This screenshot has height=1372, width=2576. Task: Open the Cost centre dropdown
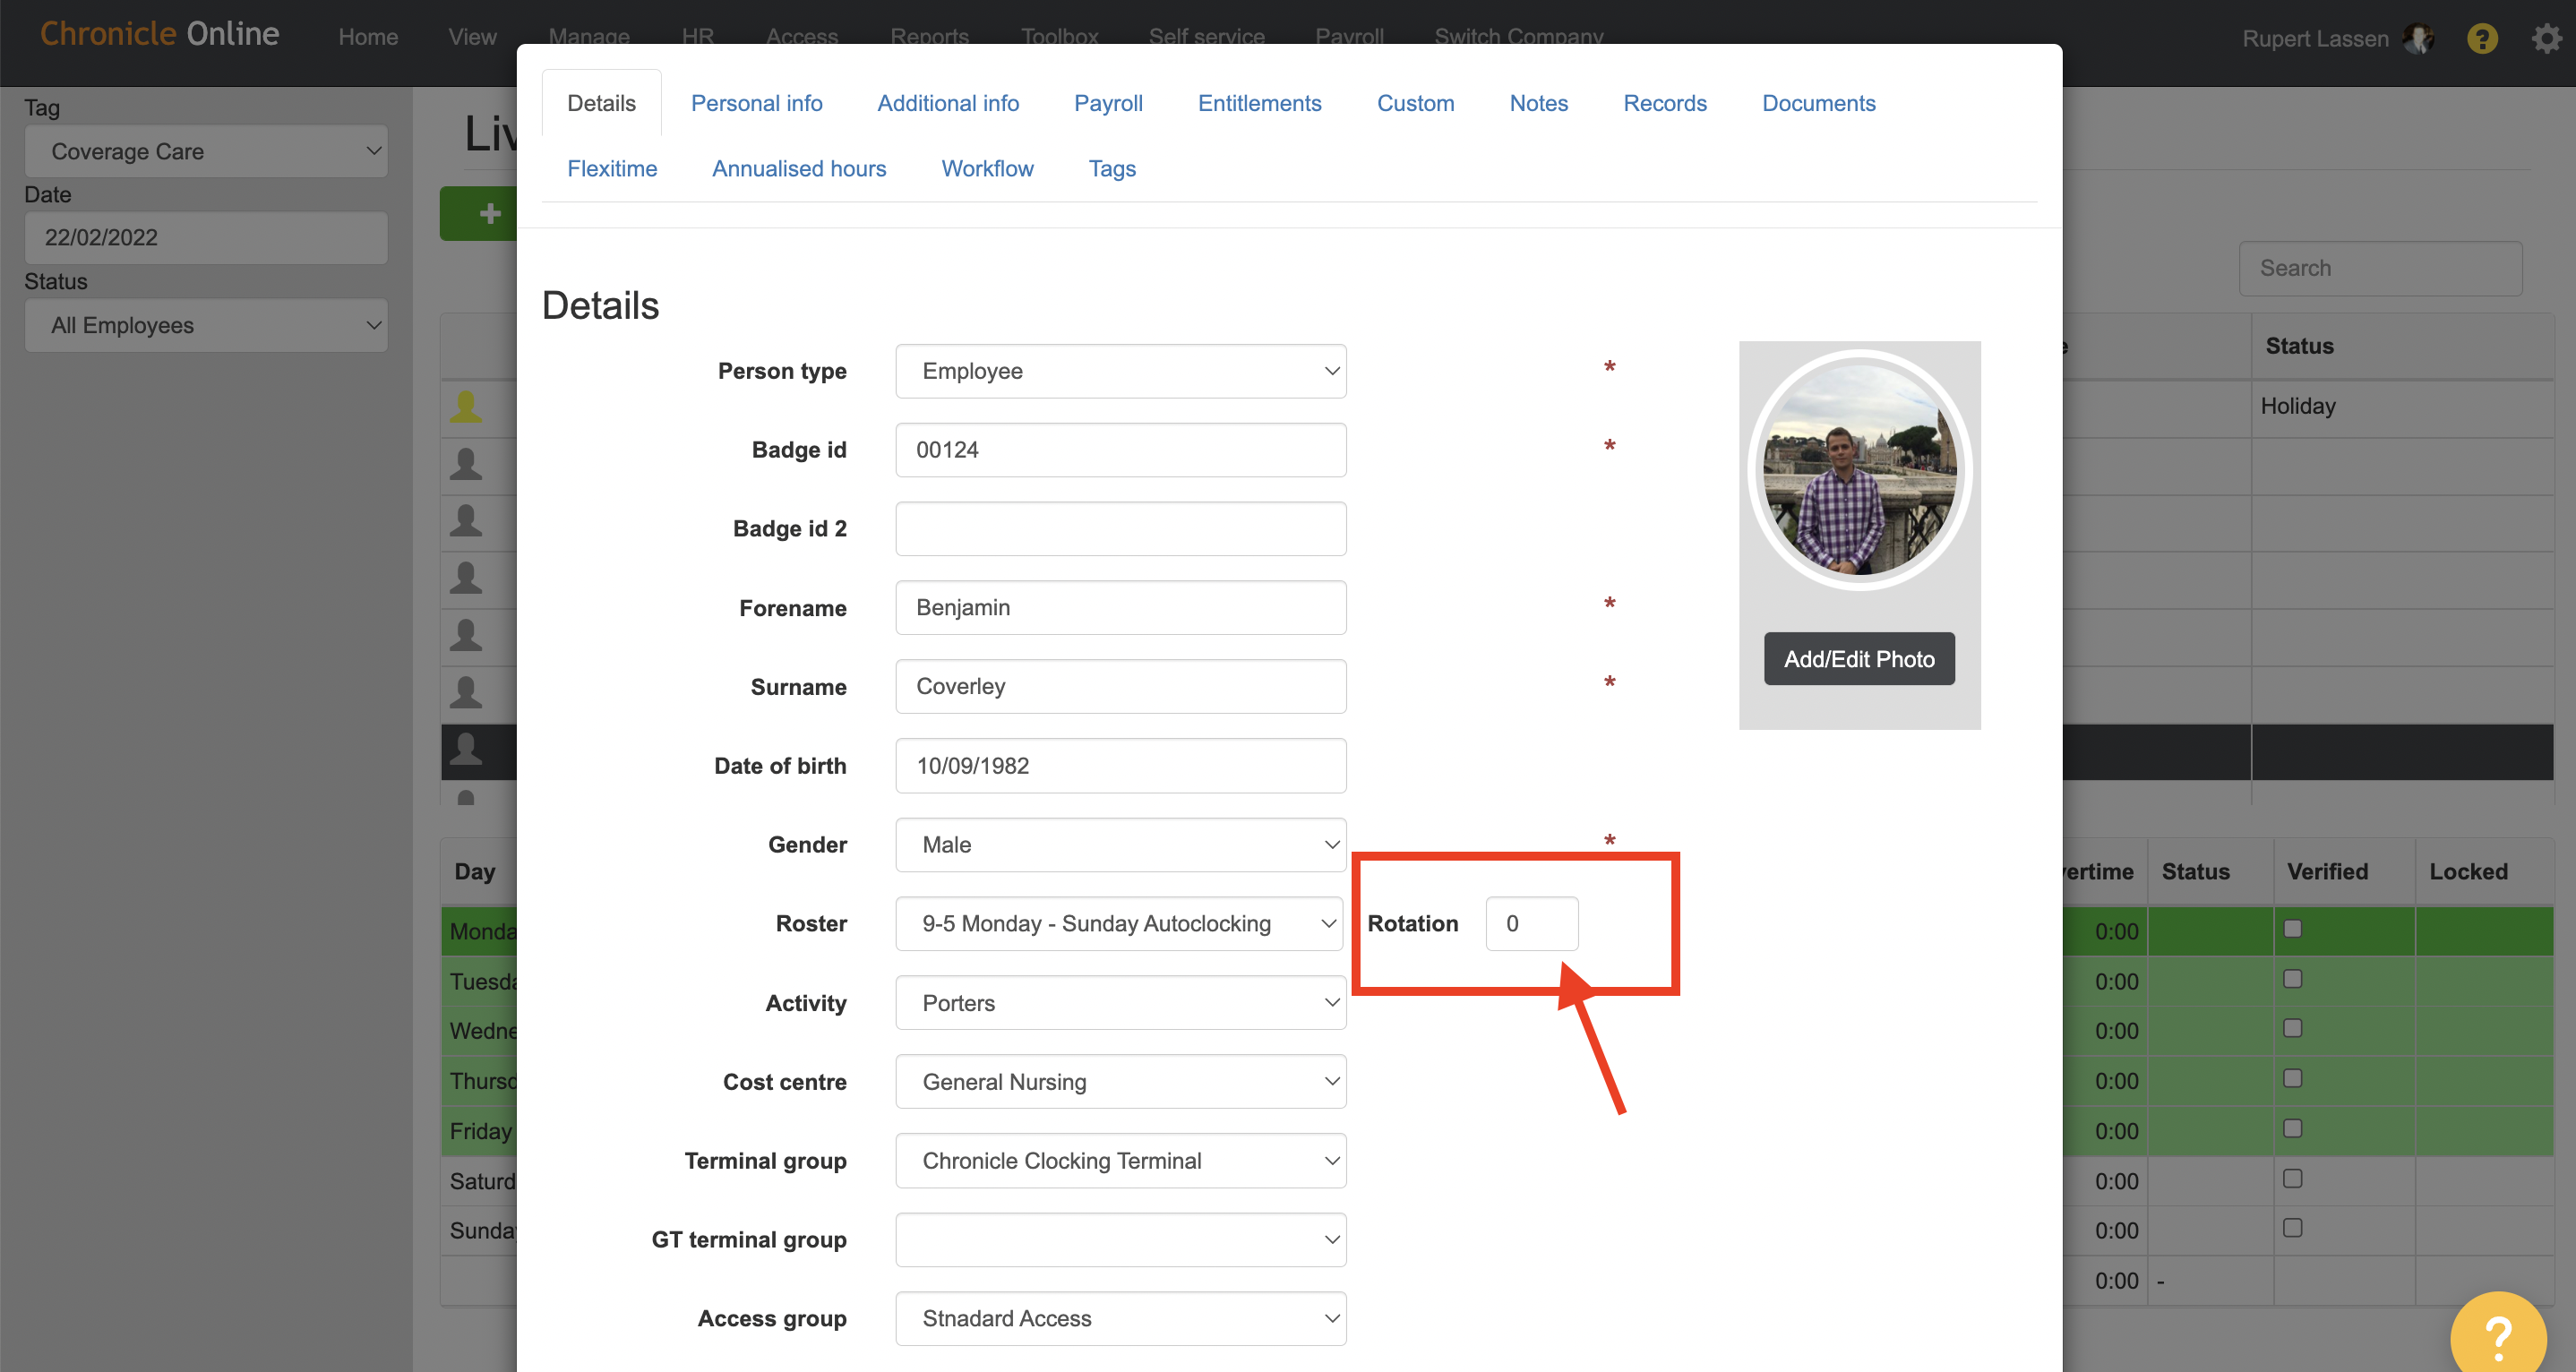(x=1120, y=1082)
